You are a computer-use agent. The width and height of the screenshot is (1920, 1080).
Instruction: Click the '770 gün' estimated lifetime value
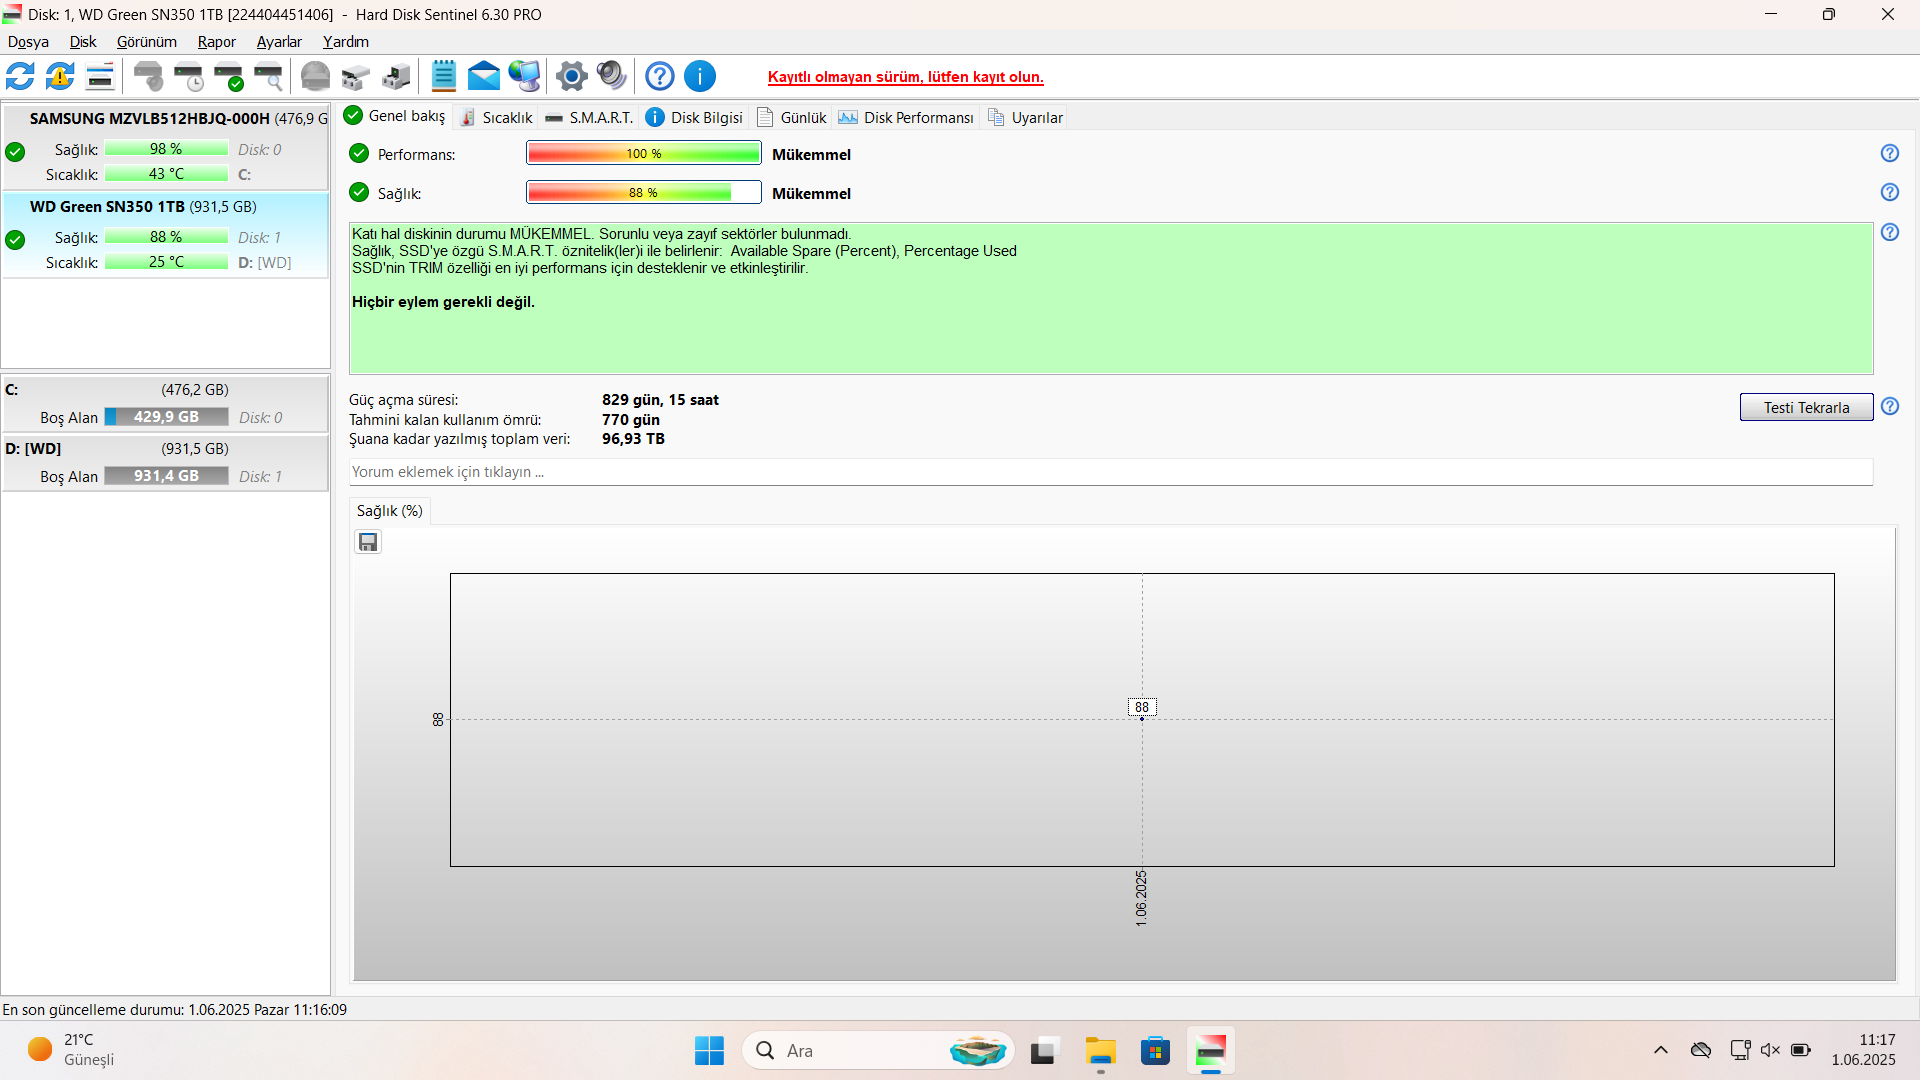(x=631, y=420)
